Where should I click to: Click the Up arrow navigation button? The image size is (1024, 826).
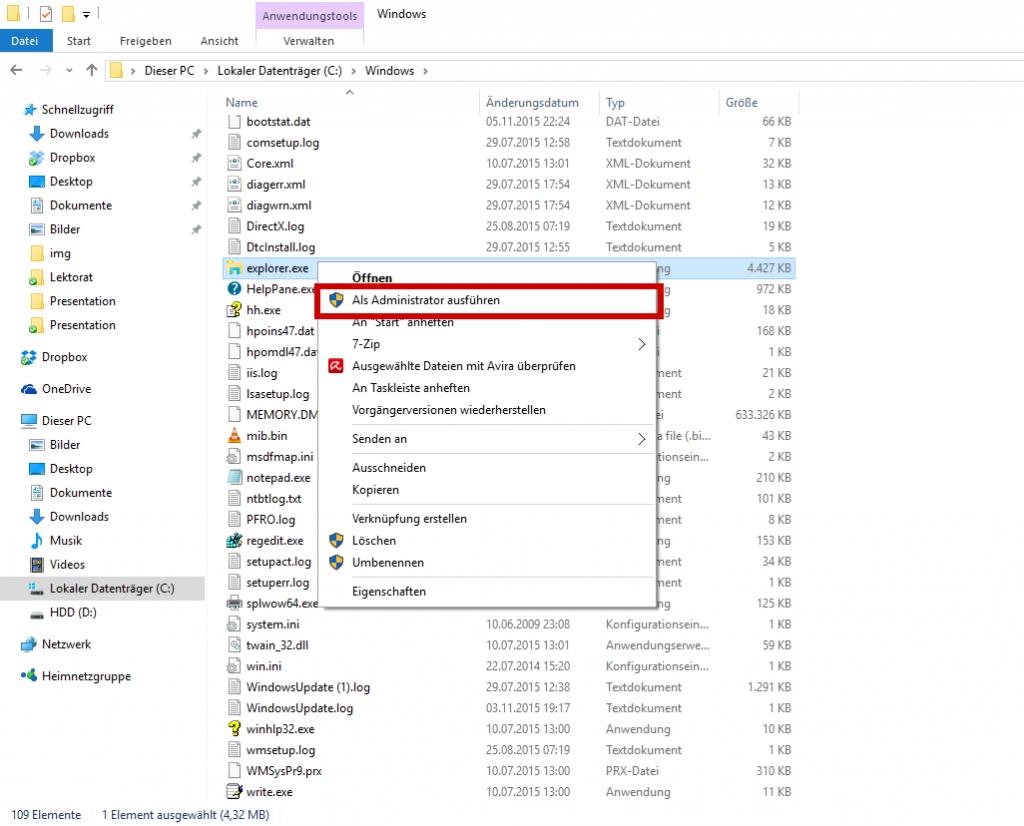click(92, 71)
